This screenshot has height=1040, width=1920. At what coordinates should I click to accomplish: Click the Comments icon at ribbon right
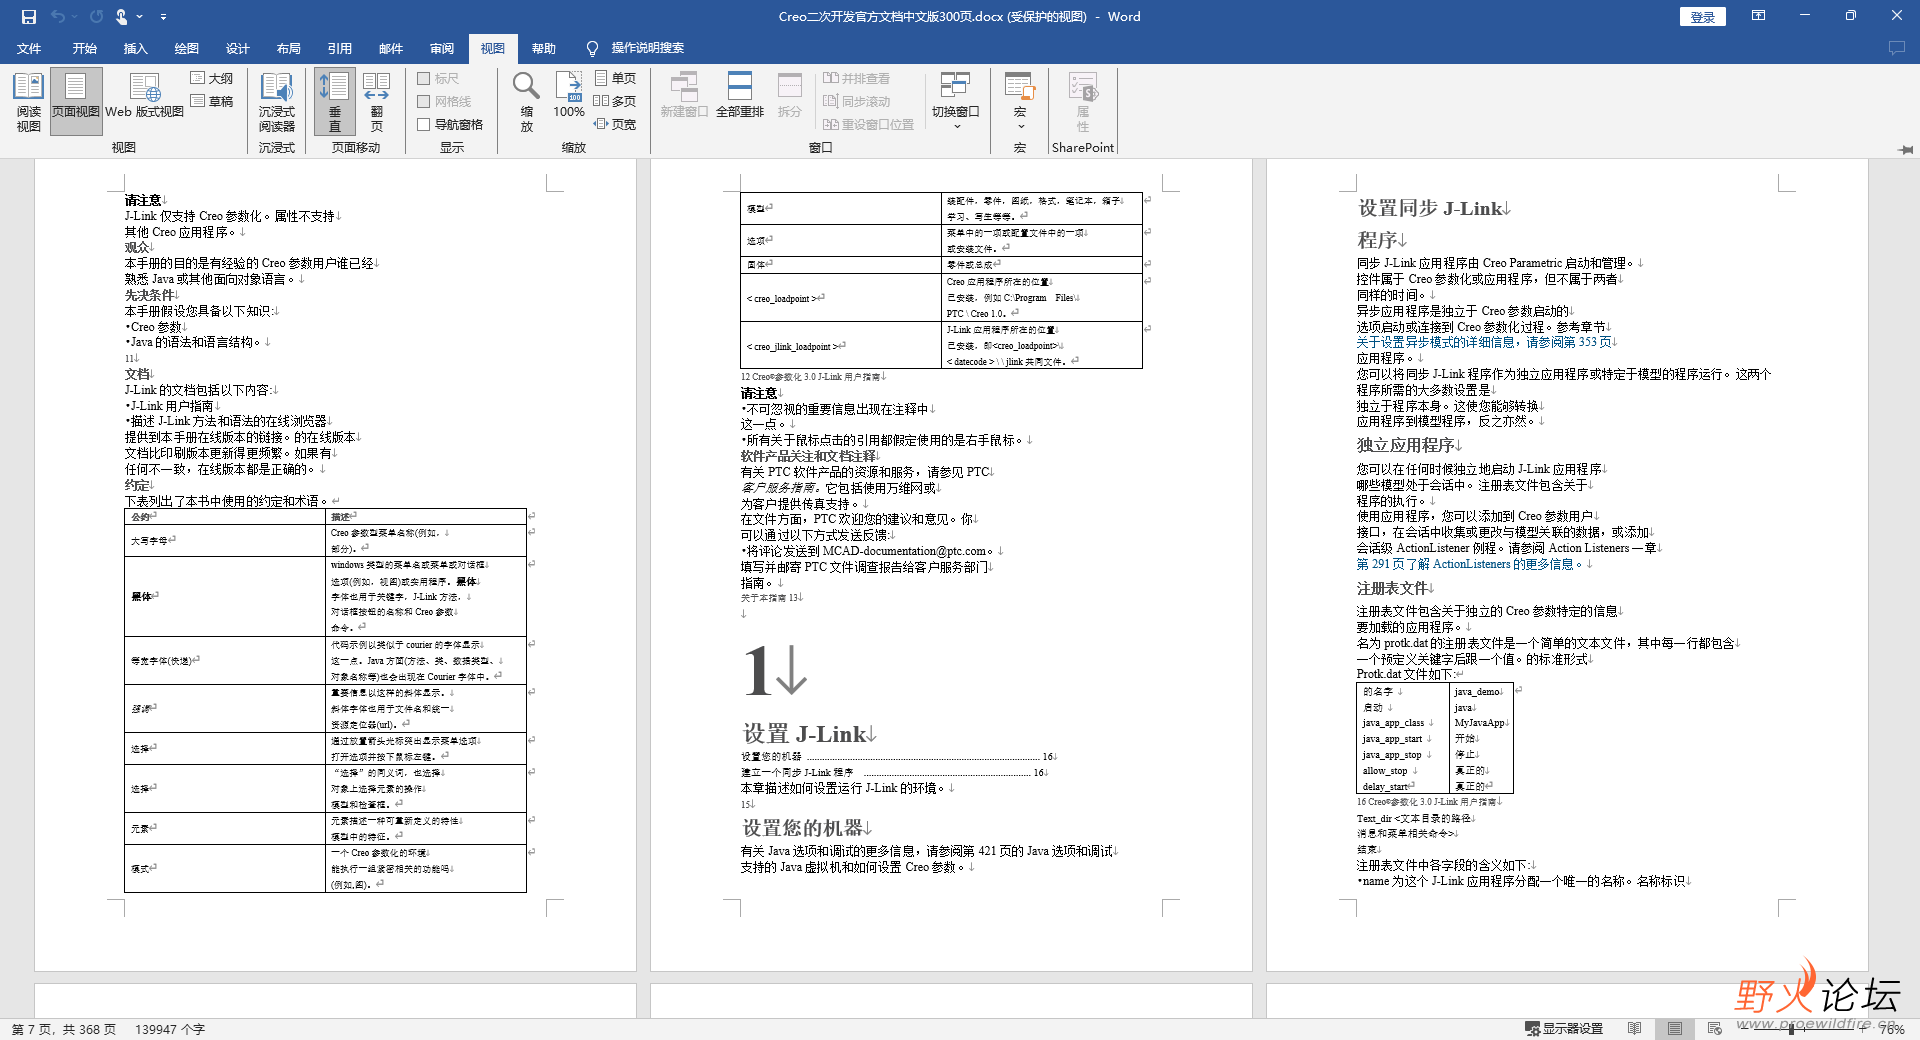(1896, 48)
